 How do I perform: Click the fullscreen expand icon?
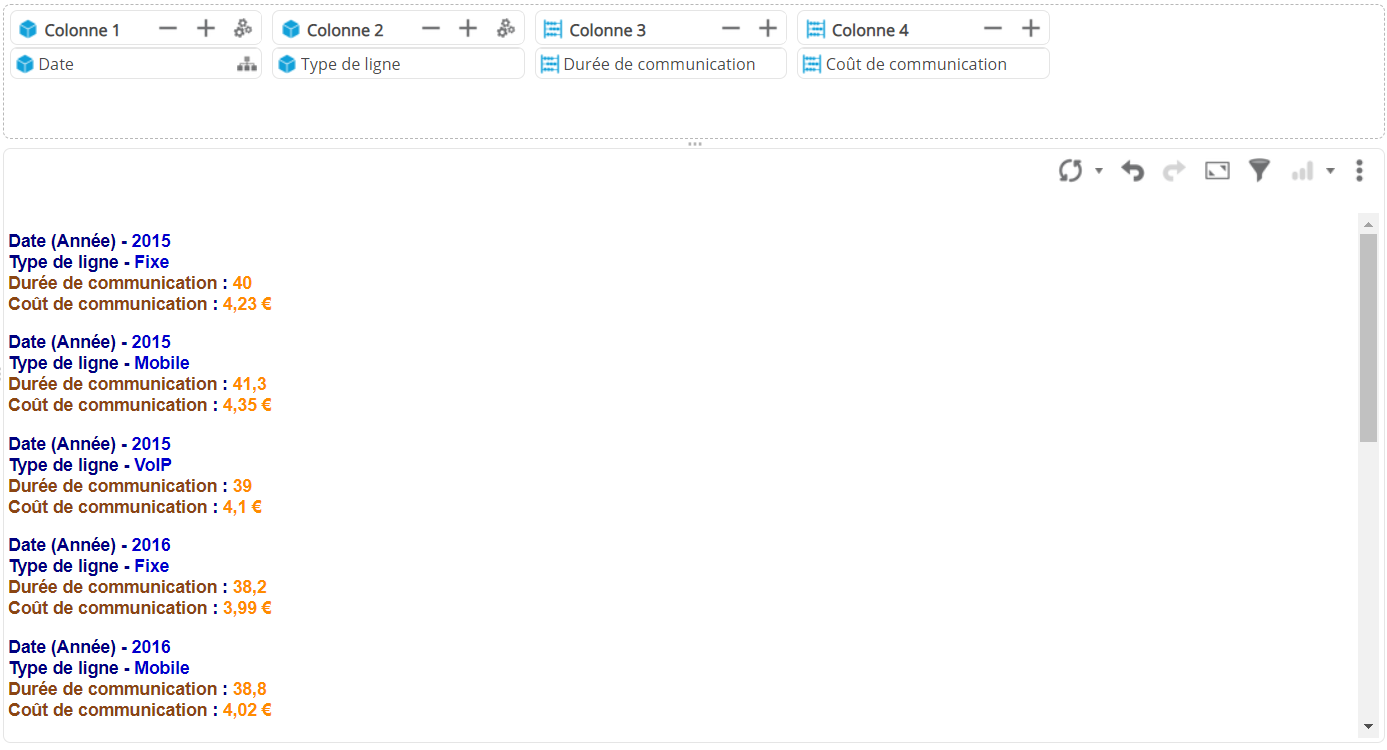[x=1217, y=171]
